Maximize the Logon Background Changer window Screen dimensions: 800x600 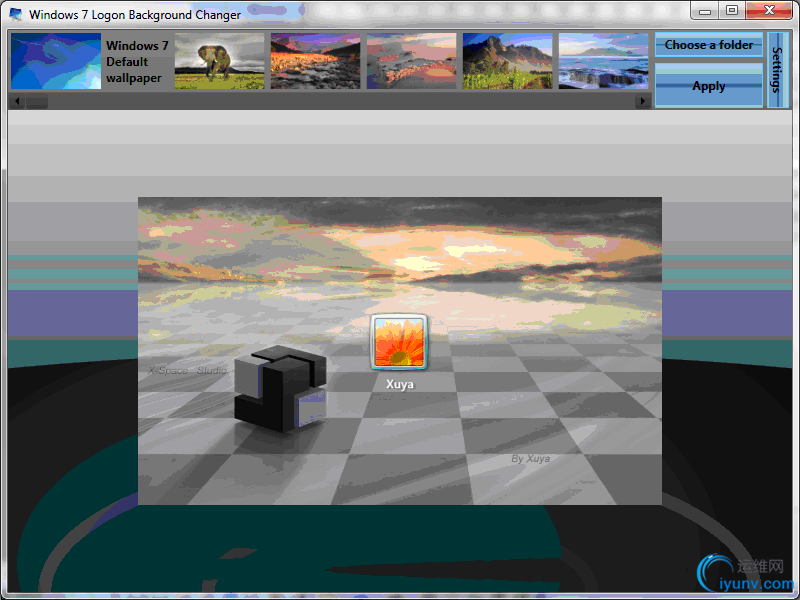[732, 11]
